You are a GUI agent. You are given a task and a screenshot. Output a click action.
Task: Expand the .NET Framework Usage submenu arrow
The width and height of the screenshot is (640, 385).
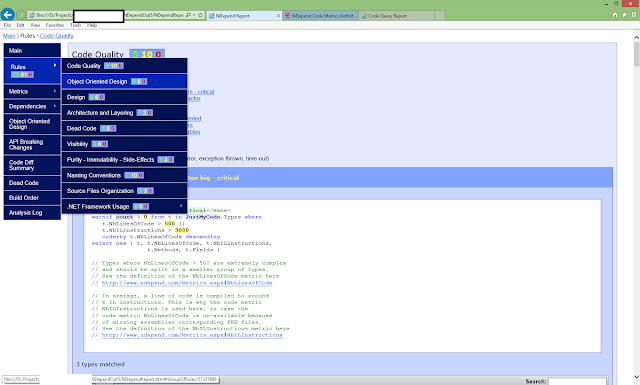tap(181, 206)
